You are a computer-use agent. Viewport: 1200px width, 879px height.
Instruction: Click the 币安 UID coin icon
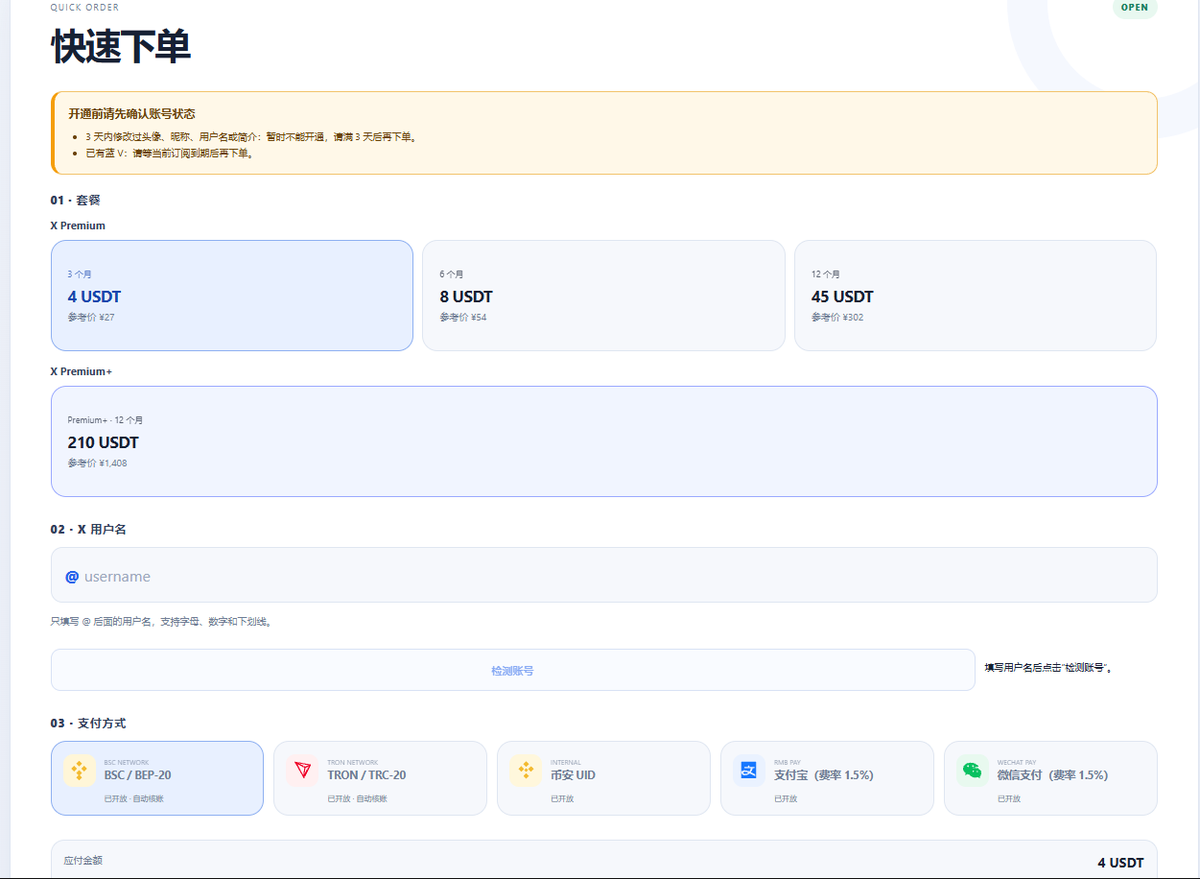tap(525, 771)
